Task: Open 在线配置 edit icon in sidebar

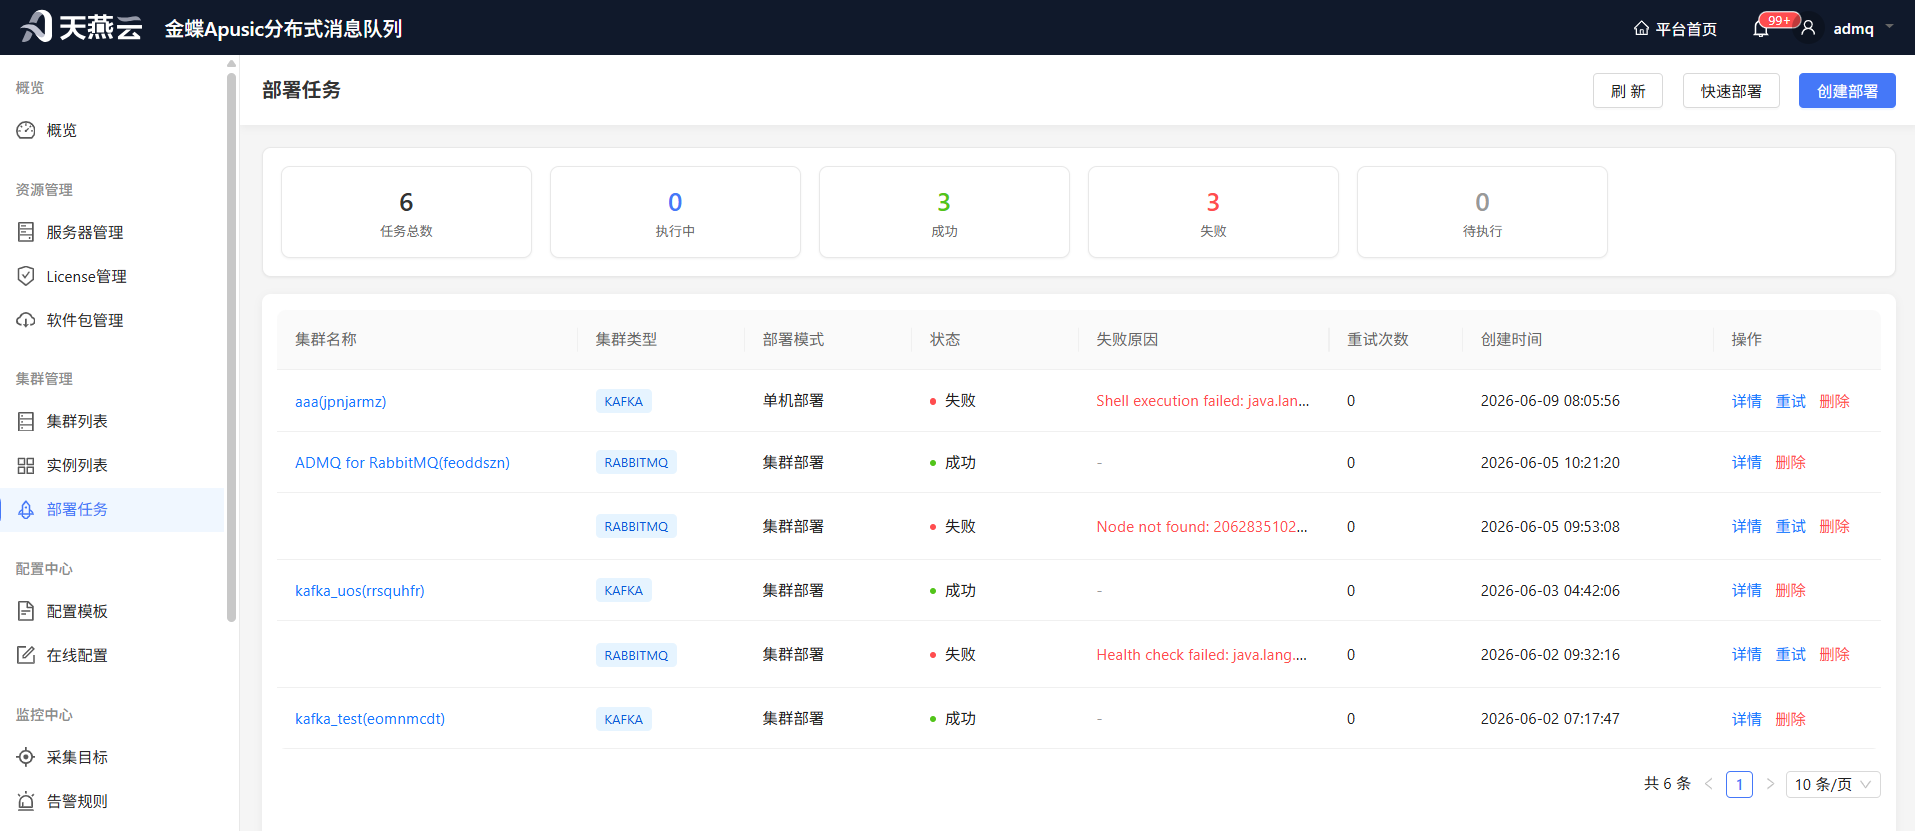Action: (26, 655)
